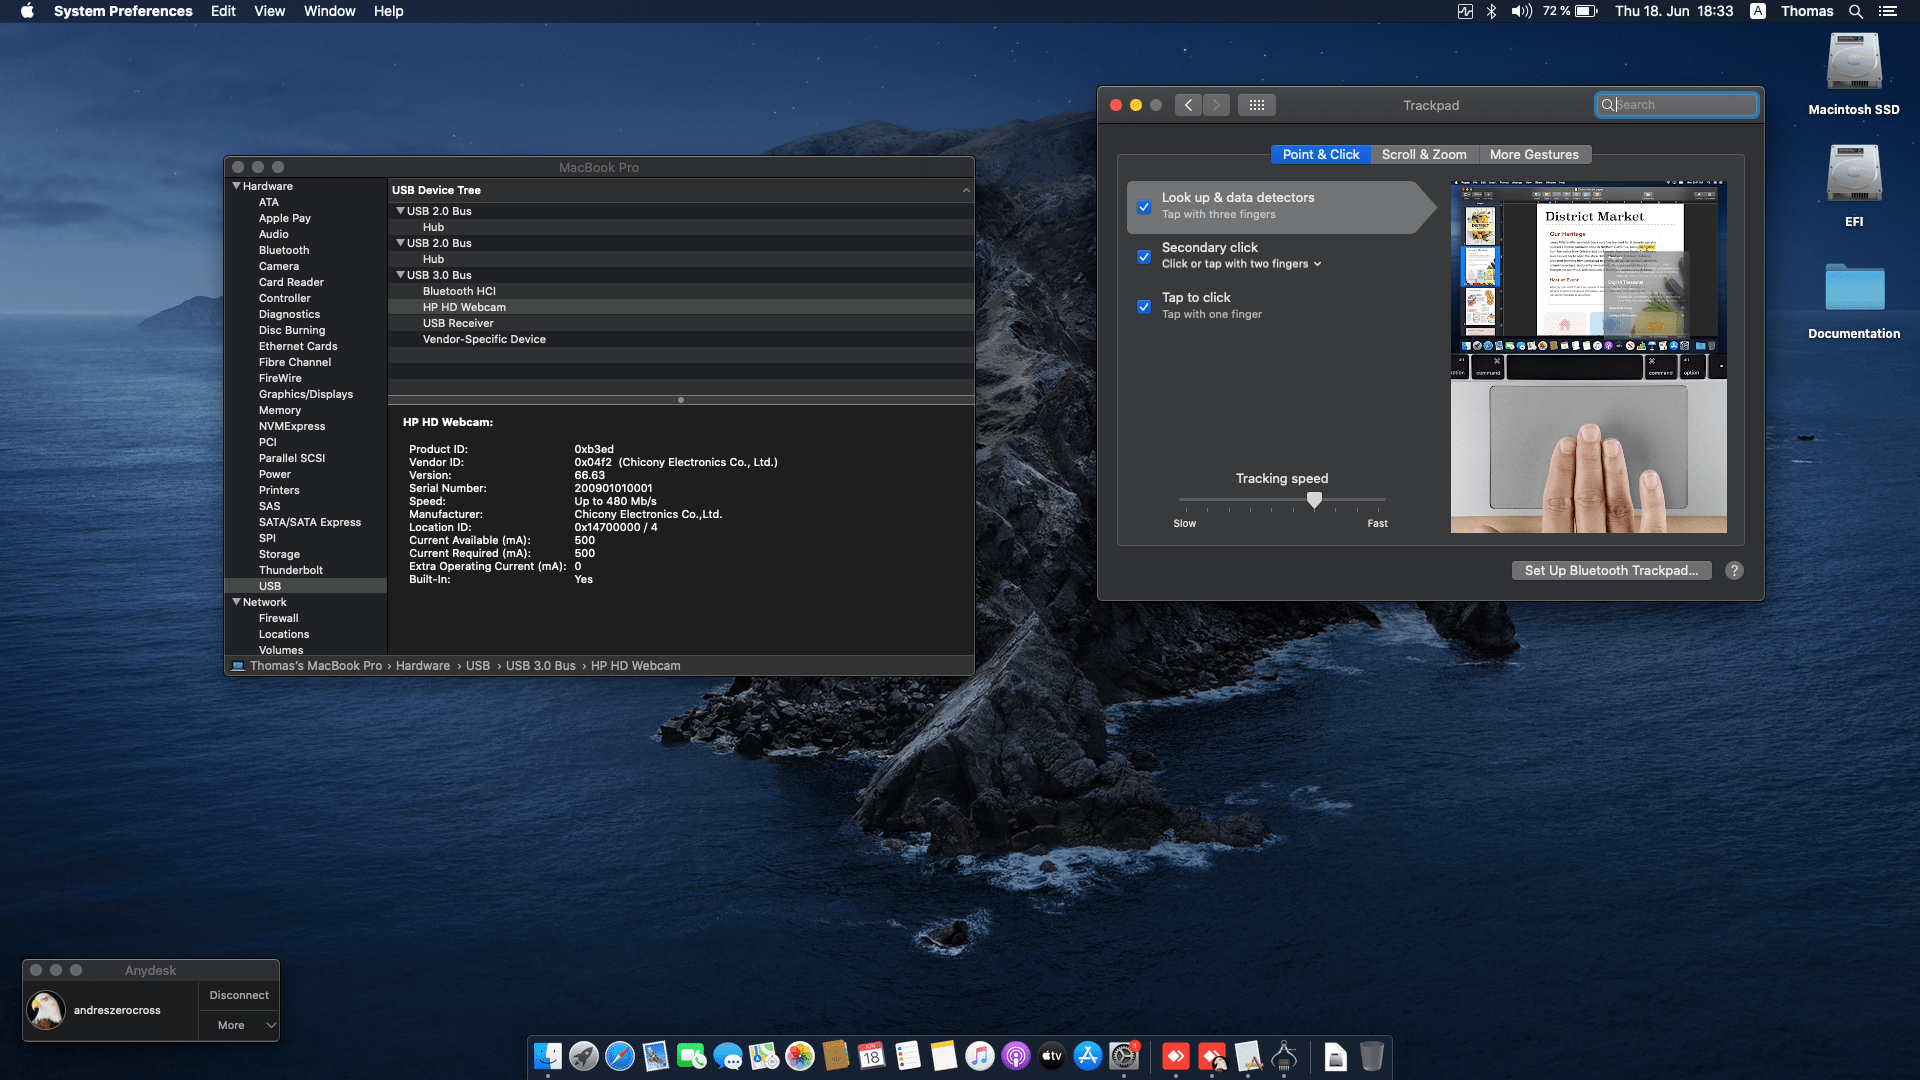Open Launchpad rocket icon in dock

(x=584, y=1056)
